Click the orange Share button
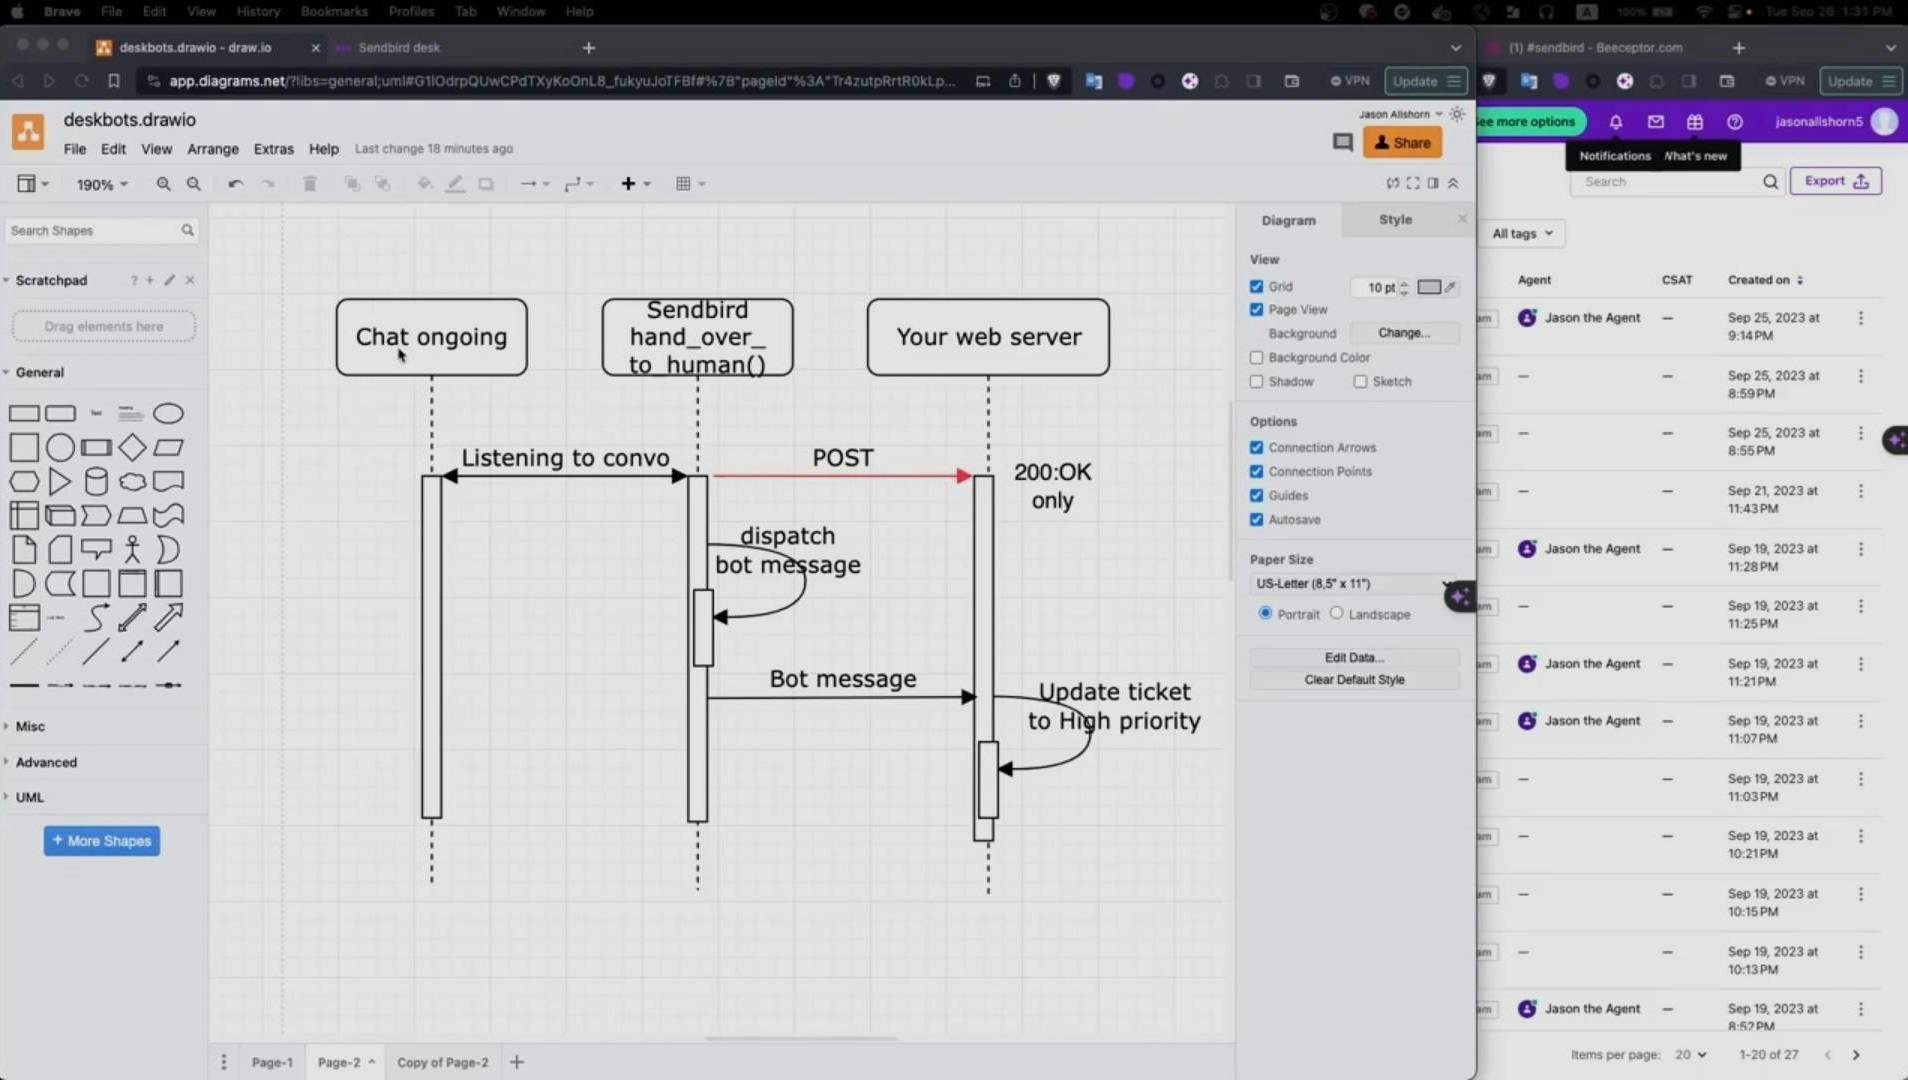The width and height of the screenshot is (1908, 1080). [1402, 143]
